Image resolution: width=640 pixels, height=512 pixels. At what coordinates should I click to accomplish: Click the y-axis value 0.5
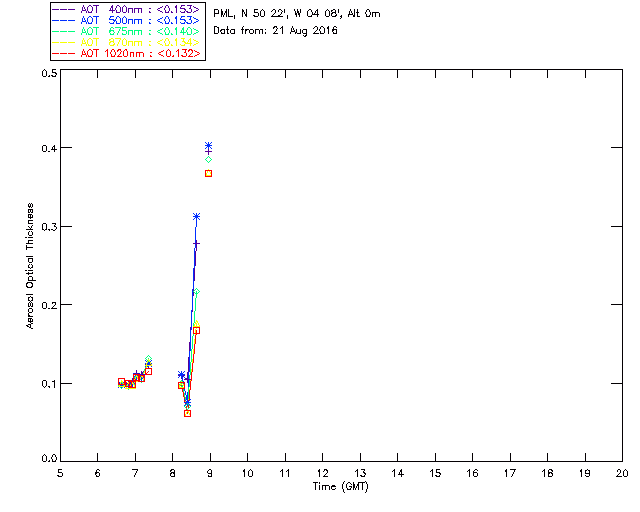(49, 73)
